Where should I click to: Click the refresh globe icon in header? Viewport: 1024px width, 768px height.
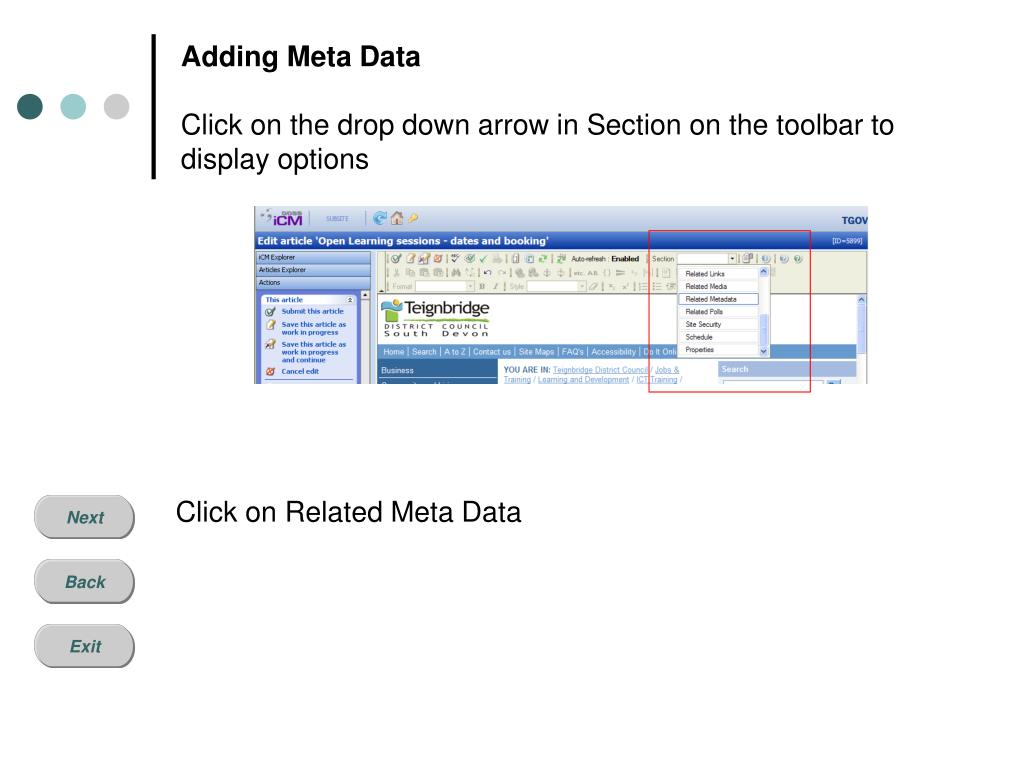[x=380, y=218]
